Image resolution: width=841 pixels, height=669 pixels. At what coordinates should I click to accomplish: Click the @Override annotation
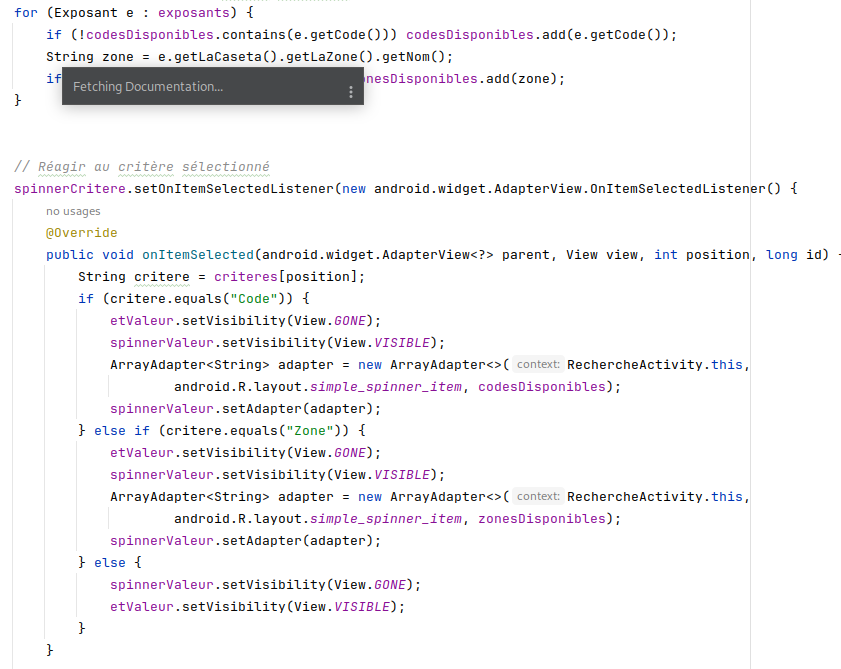[82, 233]
